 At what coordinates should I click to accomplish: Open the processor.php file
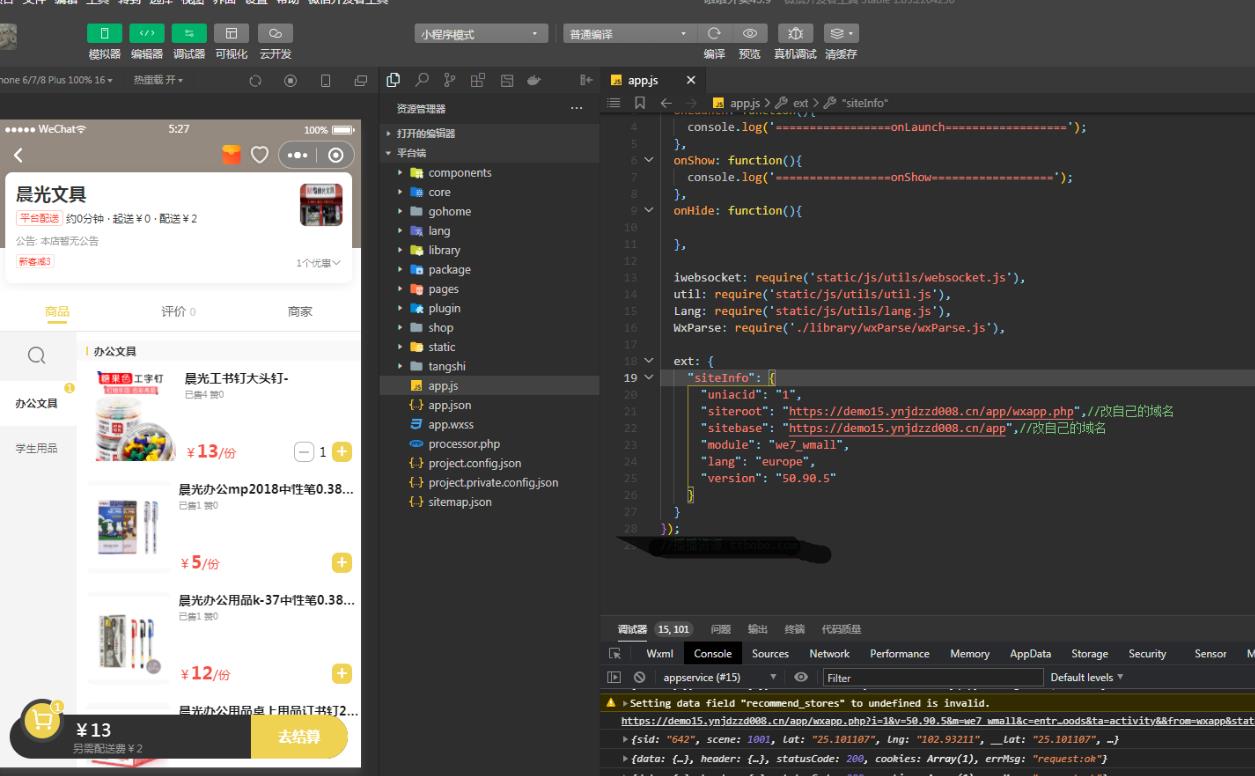[464, 444]
